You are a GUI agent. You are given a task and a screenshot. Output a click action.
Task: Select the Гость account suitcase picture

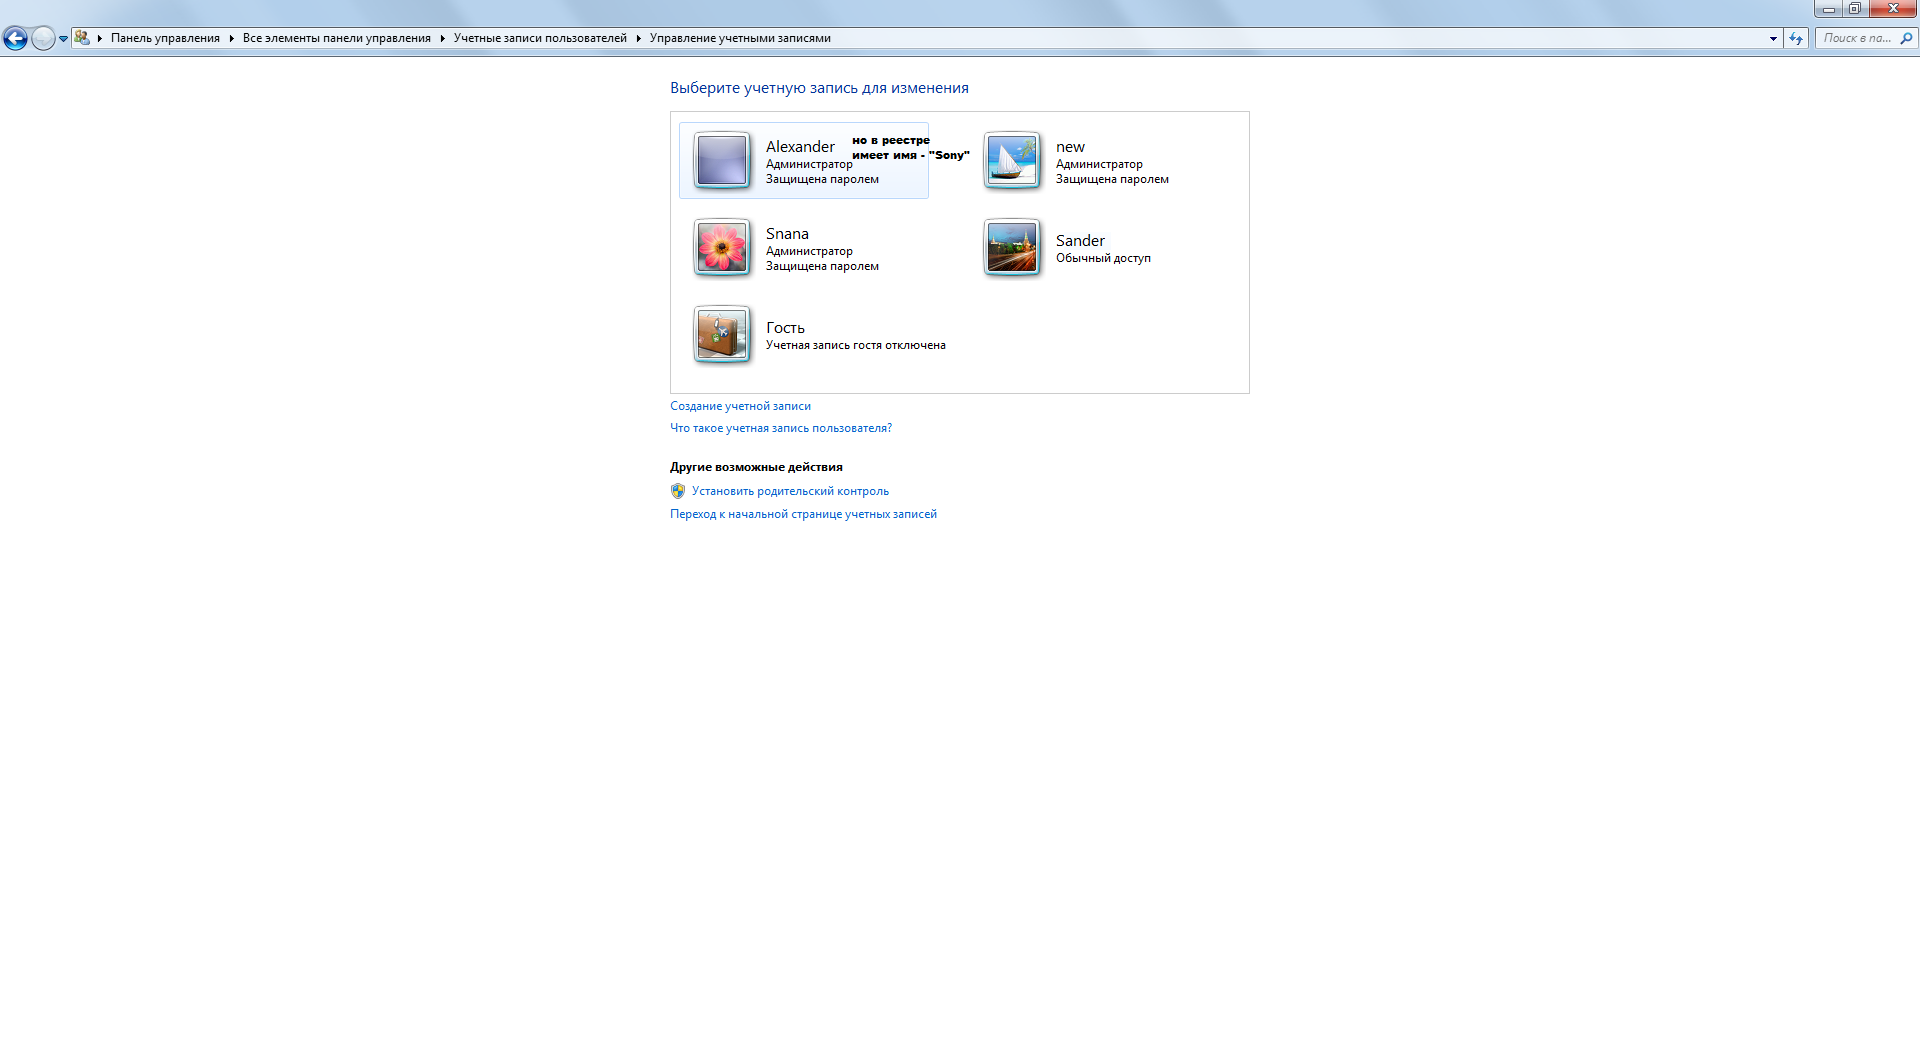[x=722, y=334]
